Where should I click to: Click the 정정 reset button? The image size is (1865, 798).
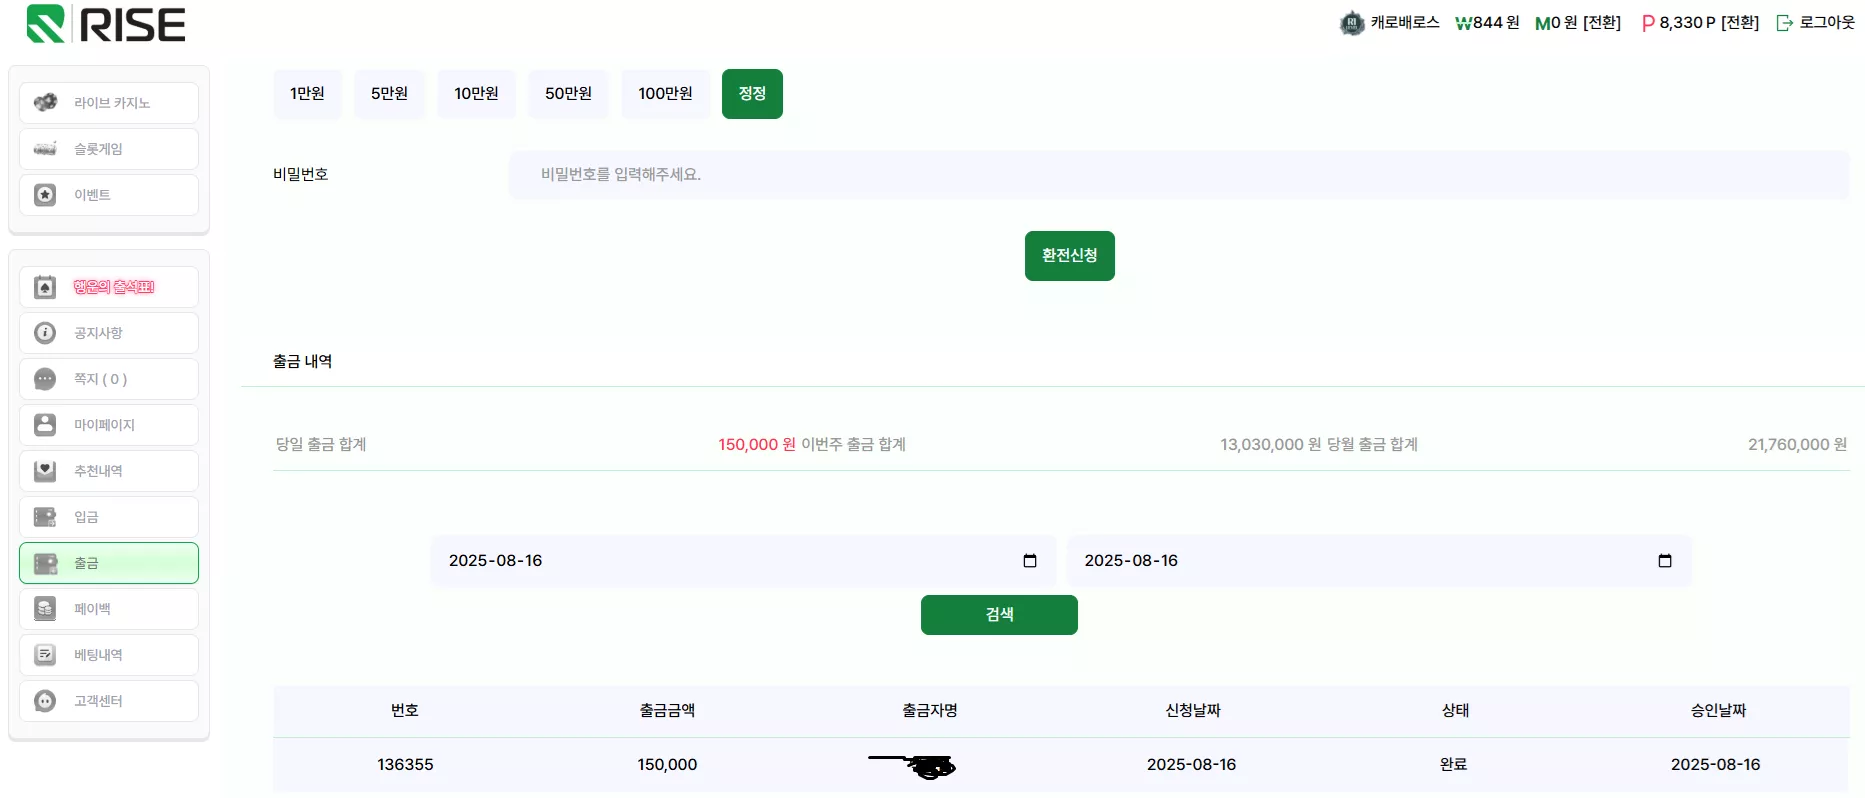point(752,94)
